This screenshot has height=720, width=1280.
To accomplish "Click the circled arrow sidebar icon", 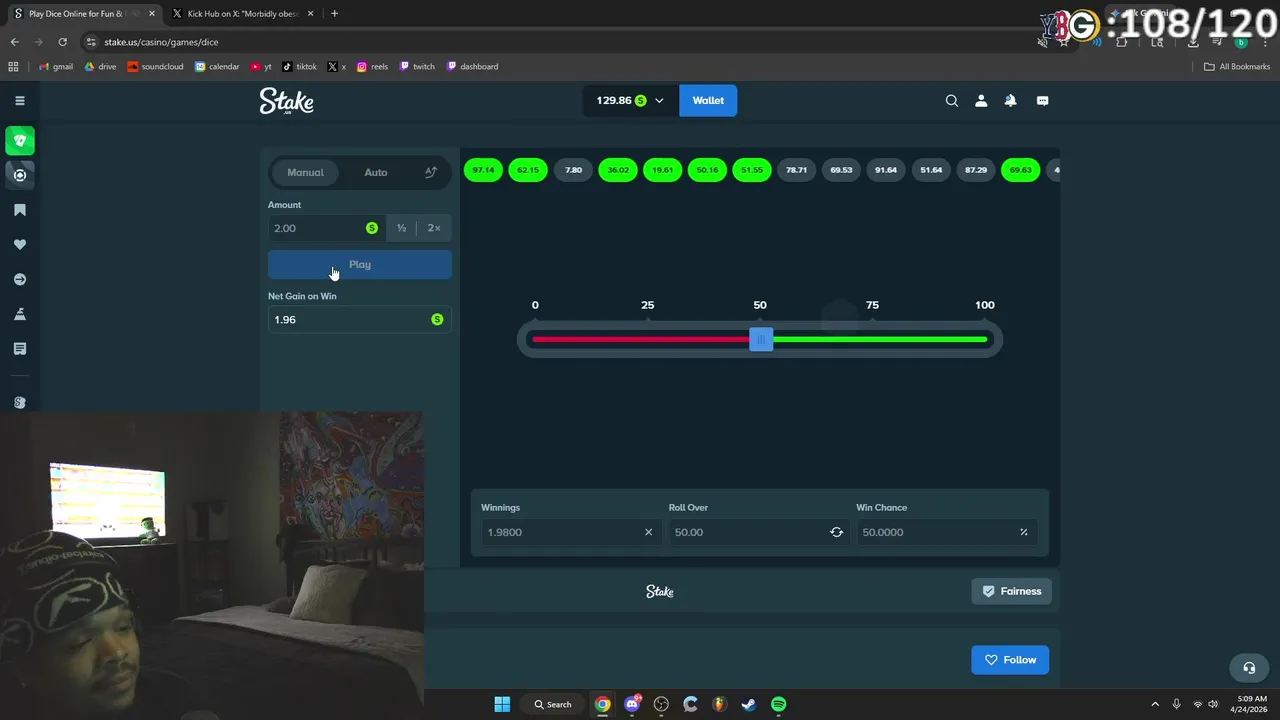I will click(x=20, y=280).
